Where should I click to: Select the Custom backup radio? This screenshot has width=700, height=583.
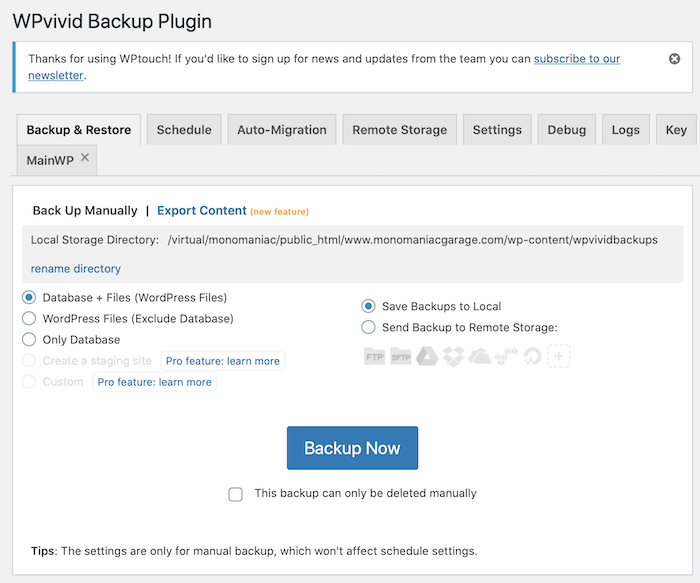(29, 381)
